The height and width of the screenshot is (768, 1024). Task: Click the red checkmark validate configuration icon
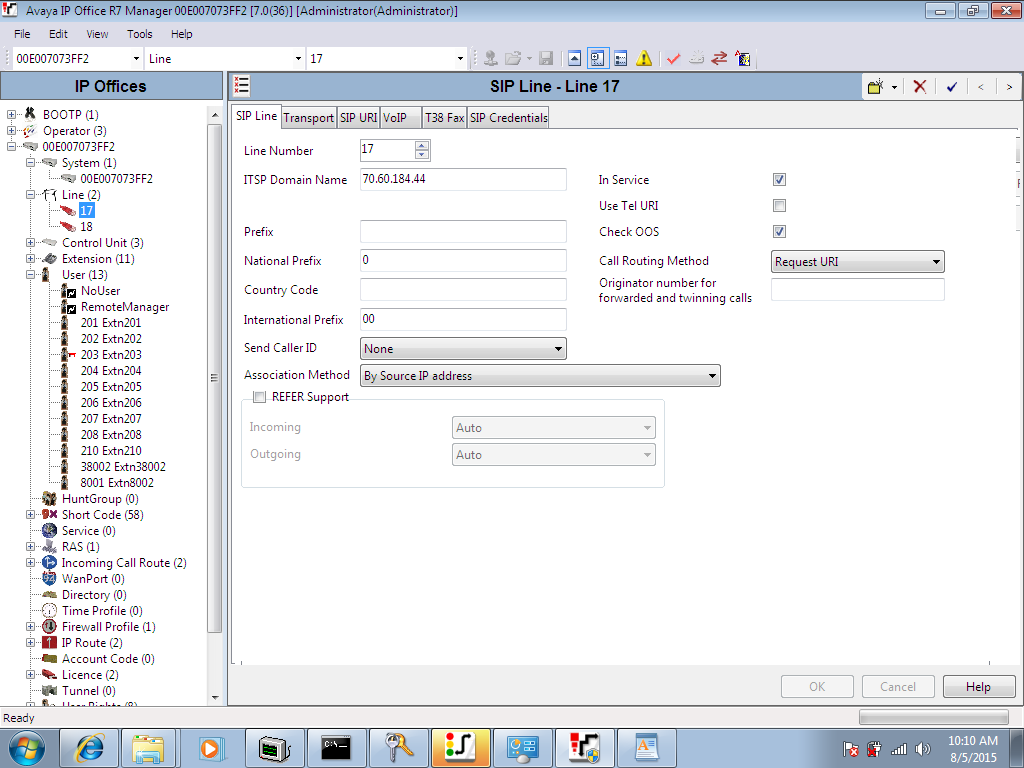(673, 59)
